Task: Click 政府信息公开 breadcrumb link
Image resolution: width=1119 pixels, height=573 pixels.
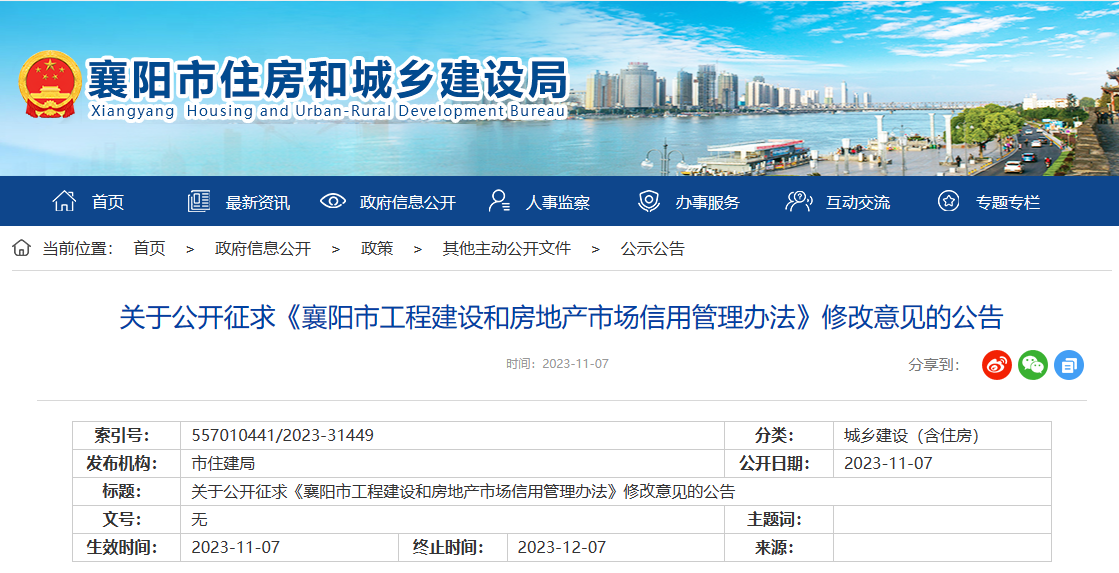Action: pos(263,248)
